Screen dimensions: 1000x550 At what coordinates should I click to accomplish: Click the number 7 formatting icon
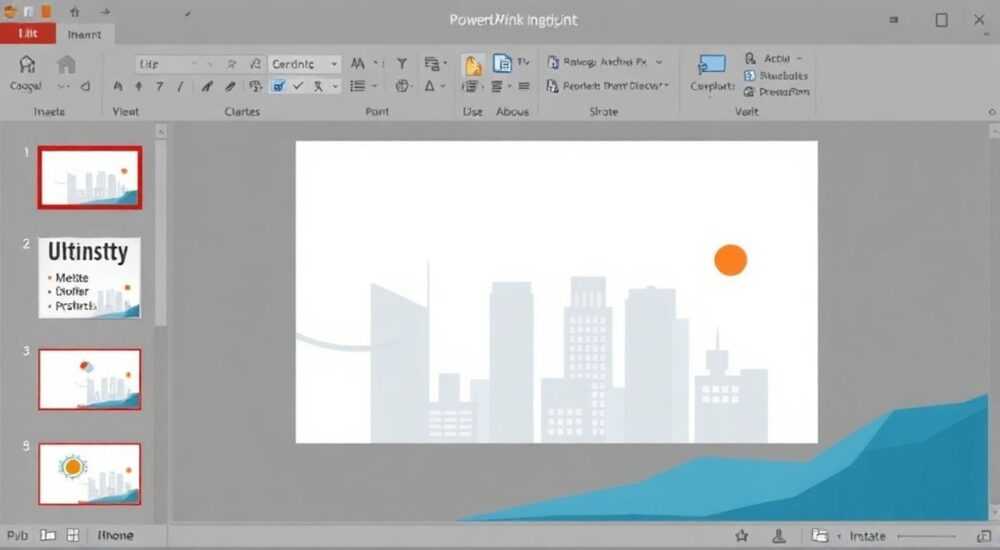coord(159,86)
